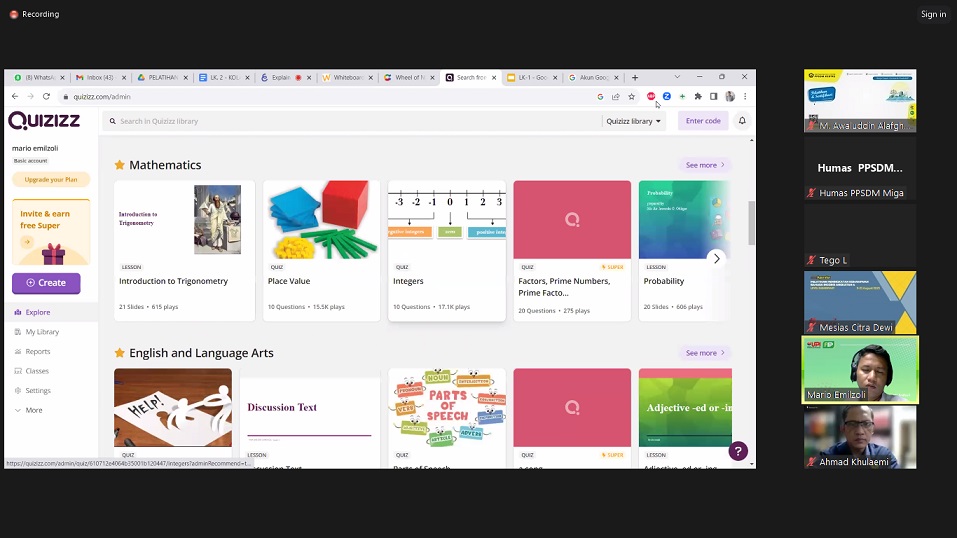Open the notifications bell icon
957x538 pixels.
pyautogui.click(x=742, y=121)
